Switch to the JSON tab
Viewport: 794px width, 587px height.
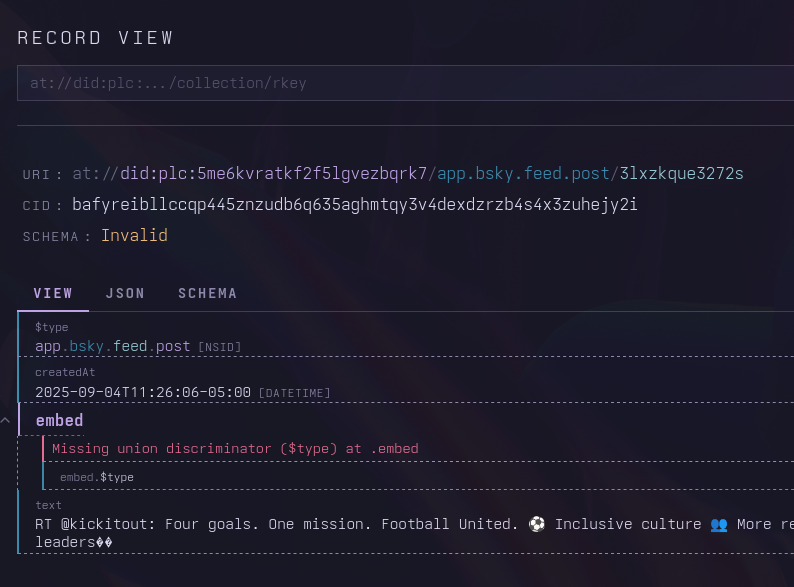pos(125,293)
